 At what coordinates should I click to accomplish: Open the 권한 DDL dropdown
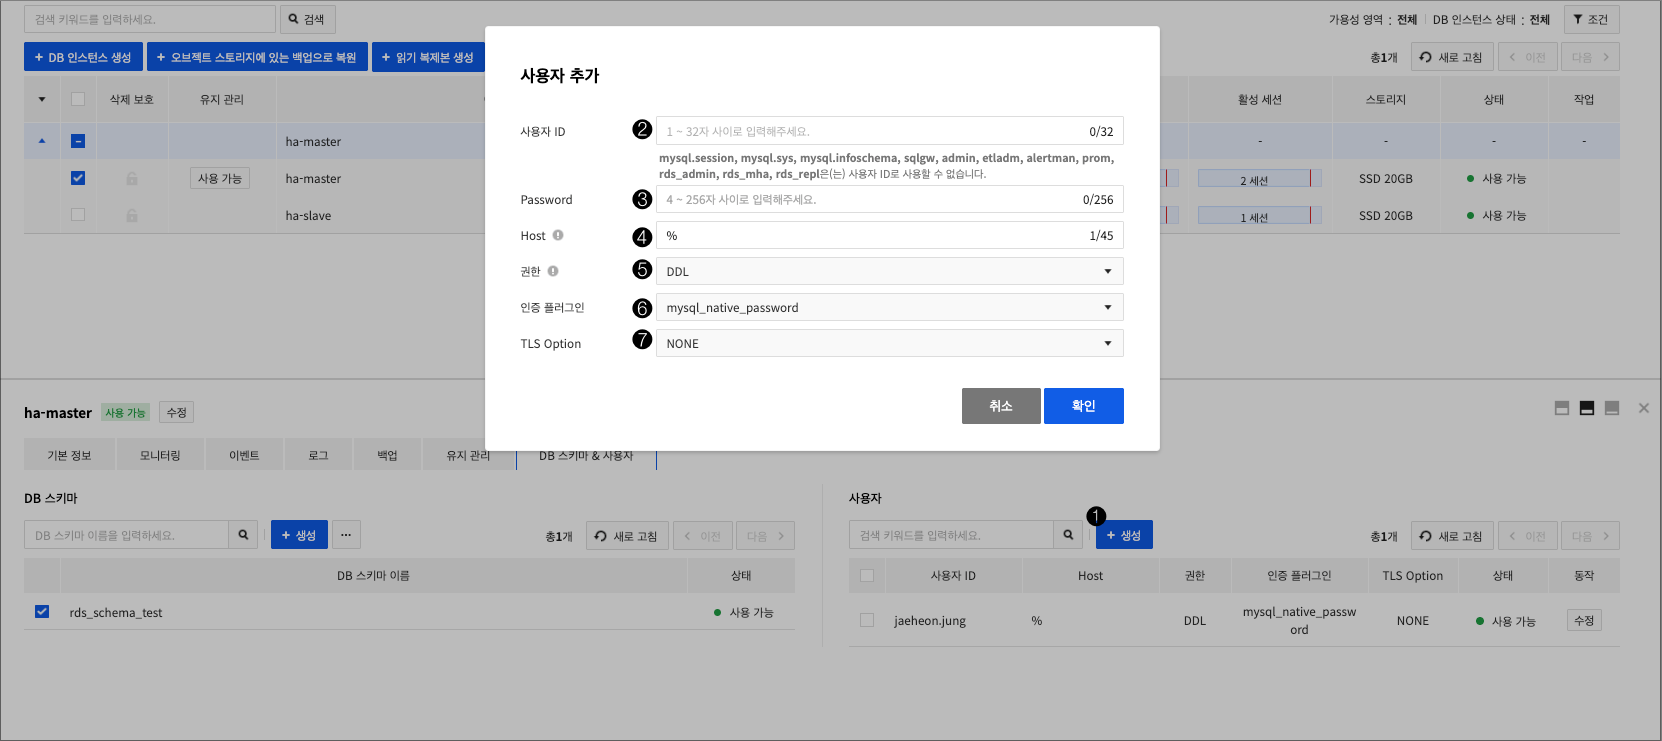(x=890, y=271)
